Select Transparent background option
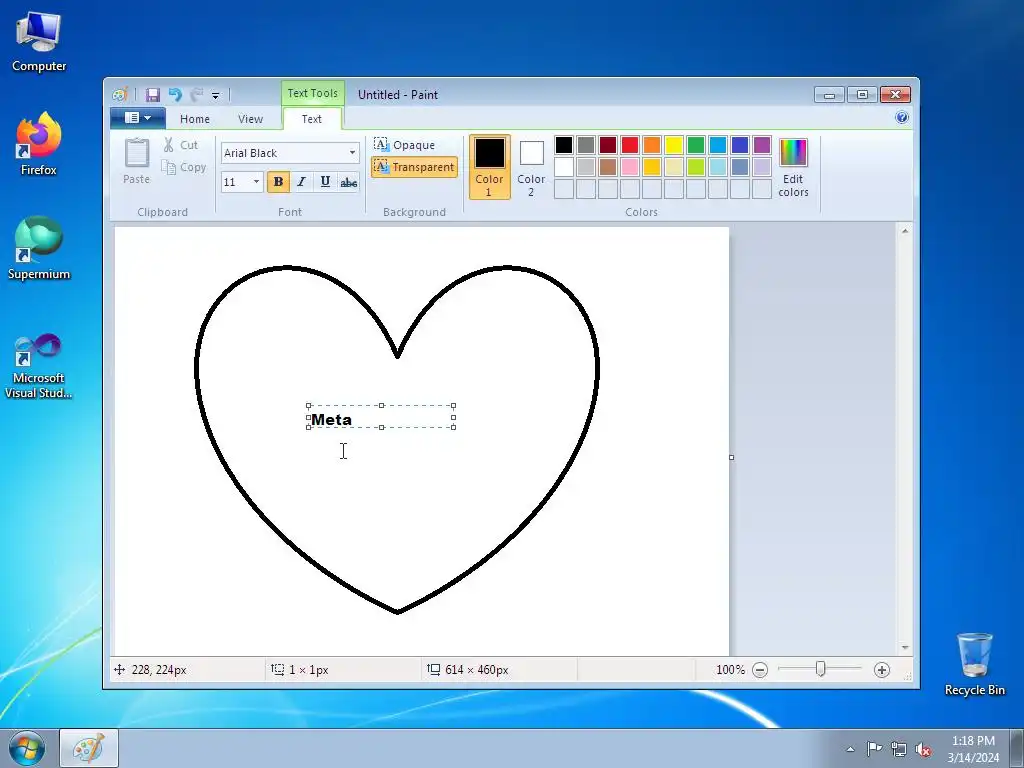 (x=414, y=167)
